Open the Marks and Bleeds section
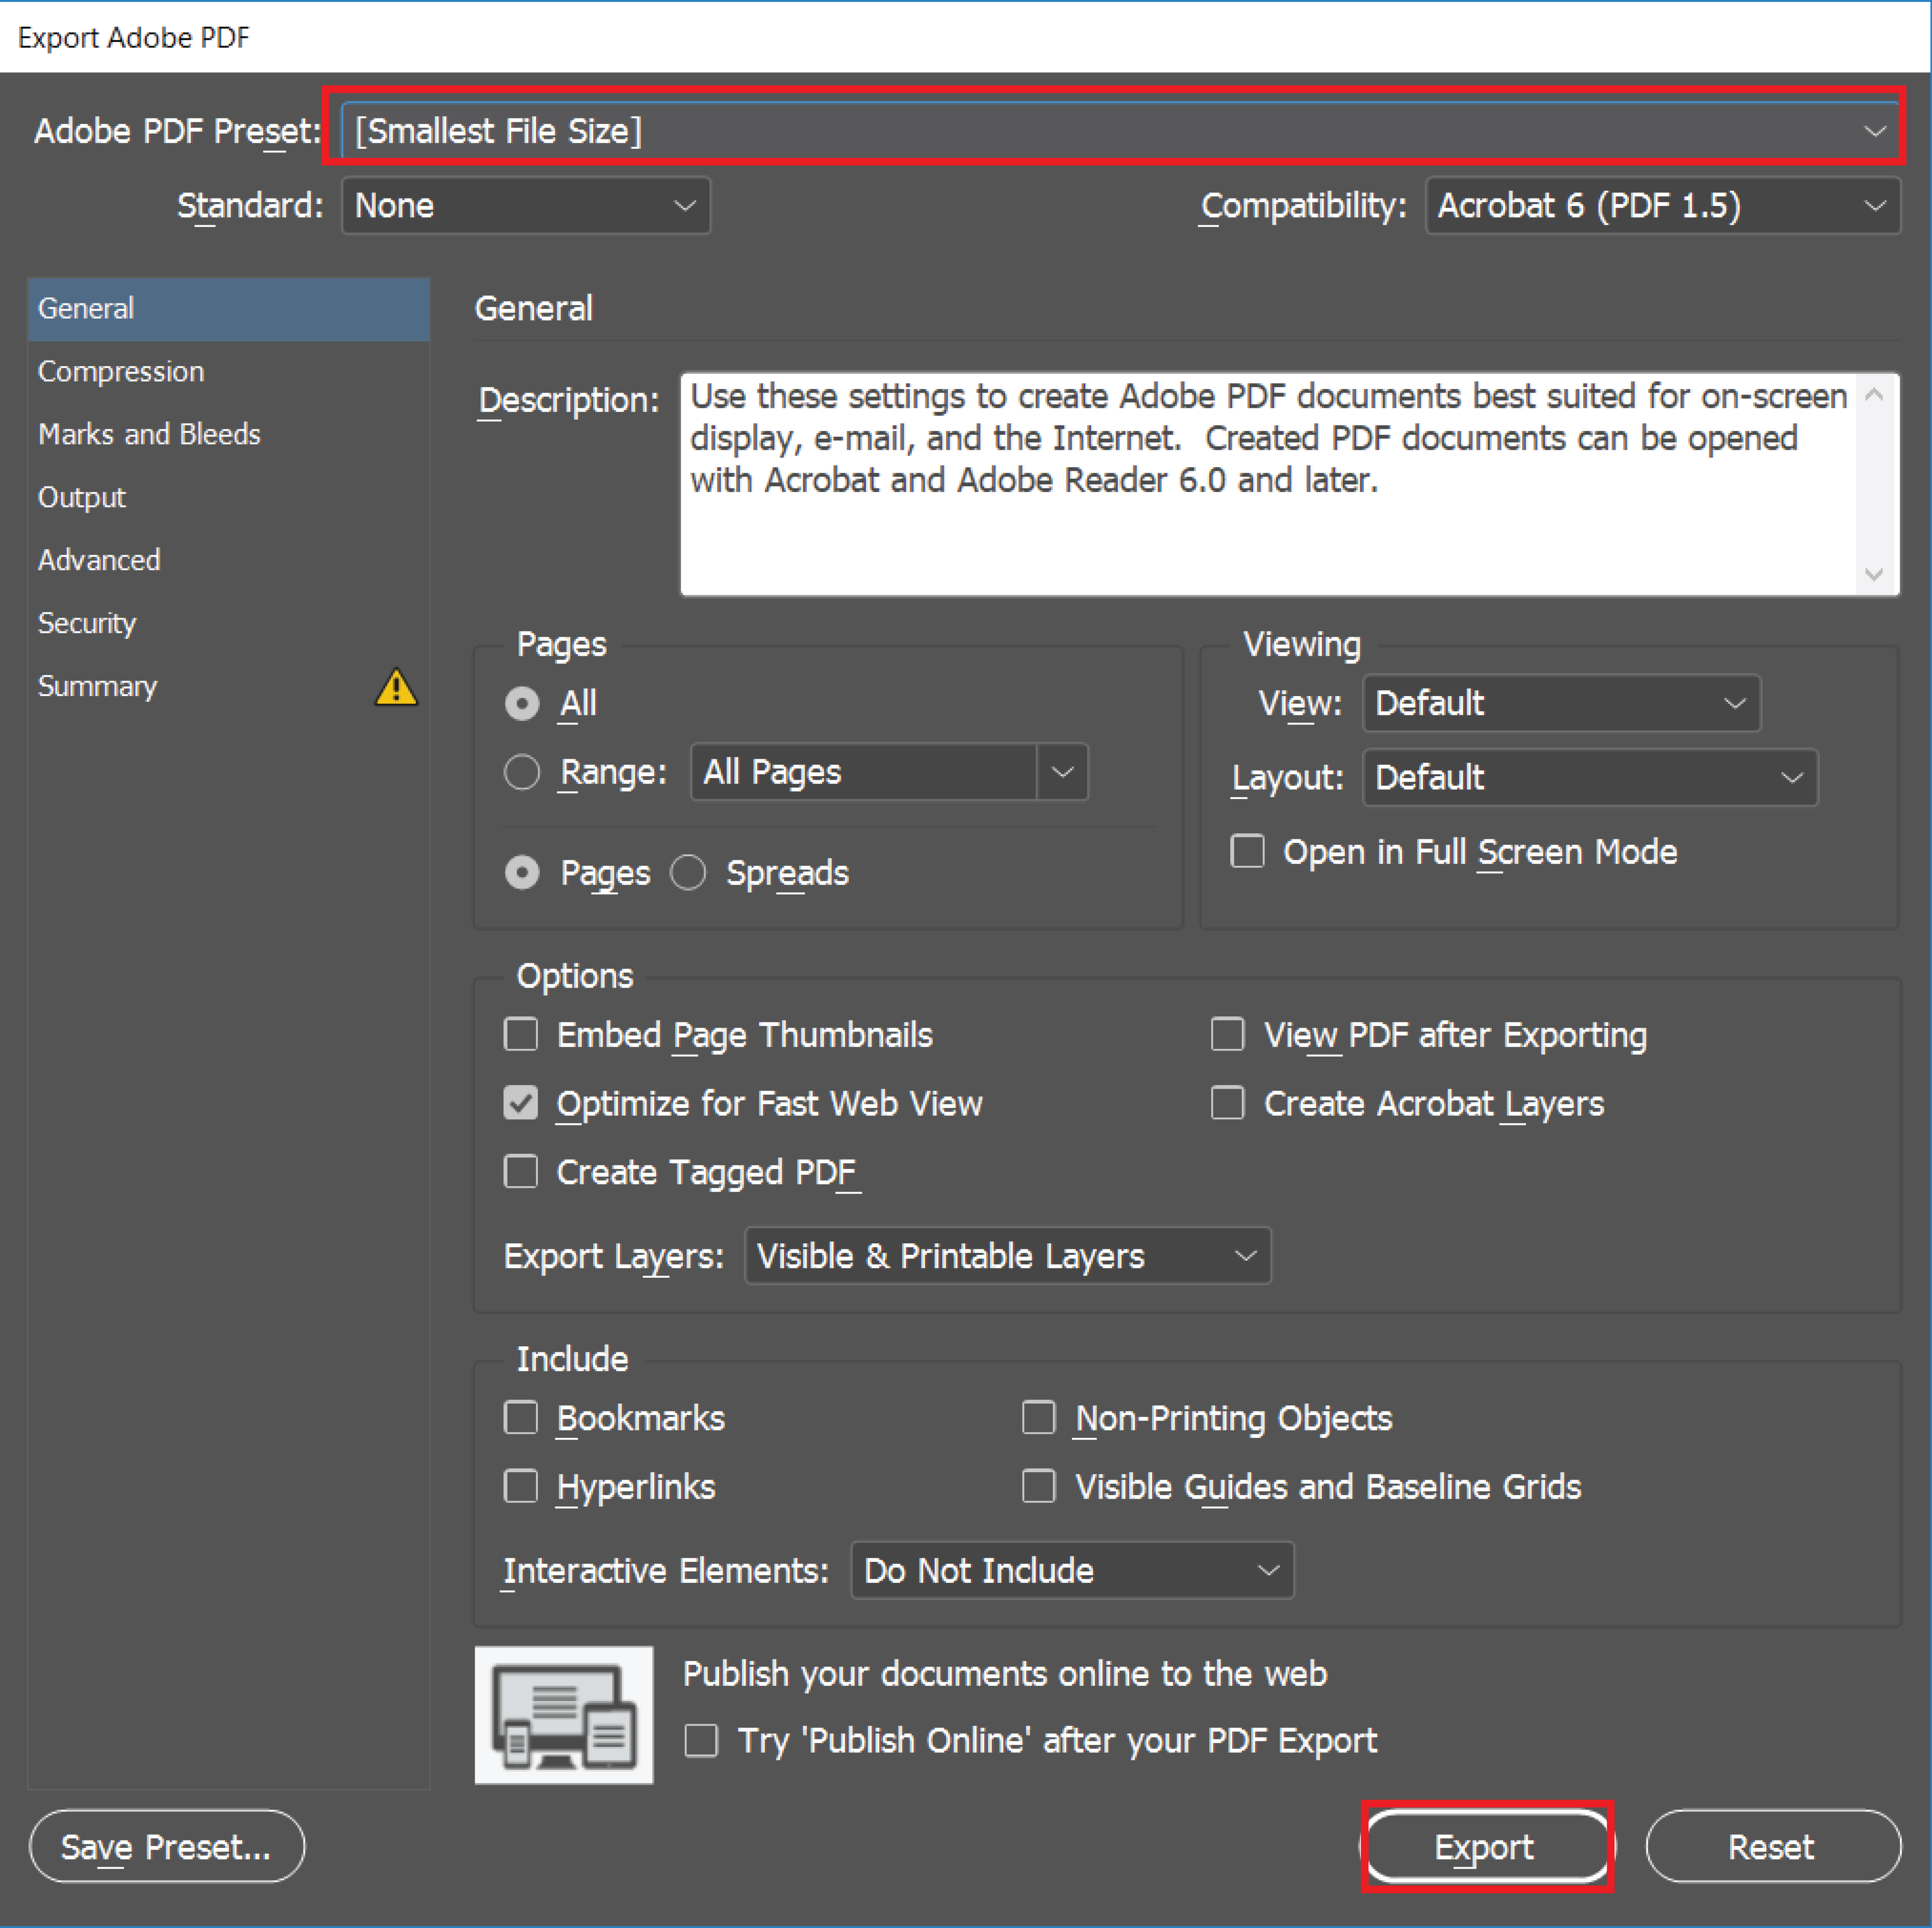Screen dimensions: 1932x1928 tap(149, 434)
